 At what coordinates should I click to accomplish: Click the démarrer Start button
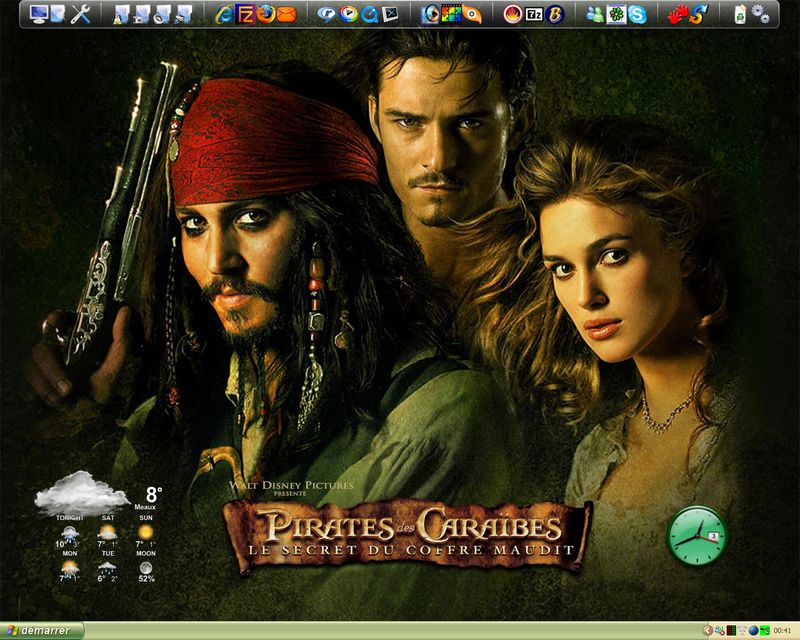(x=42, y=631)
